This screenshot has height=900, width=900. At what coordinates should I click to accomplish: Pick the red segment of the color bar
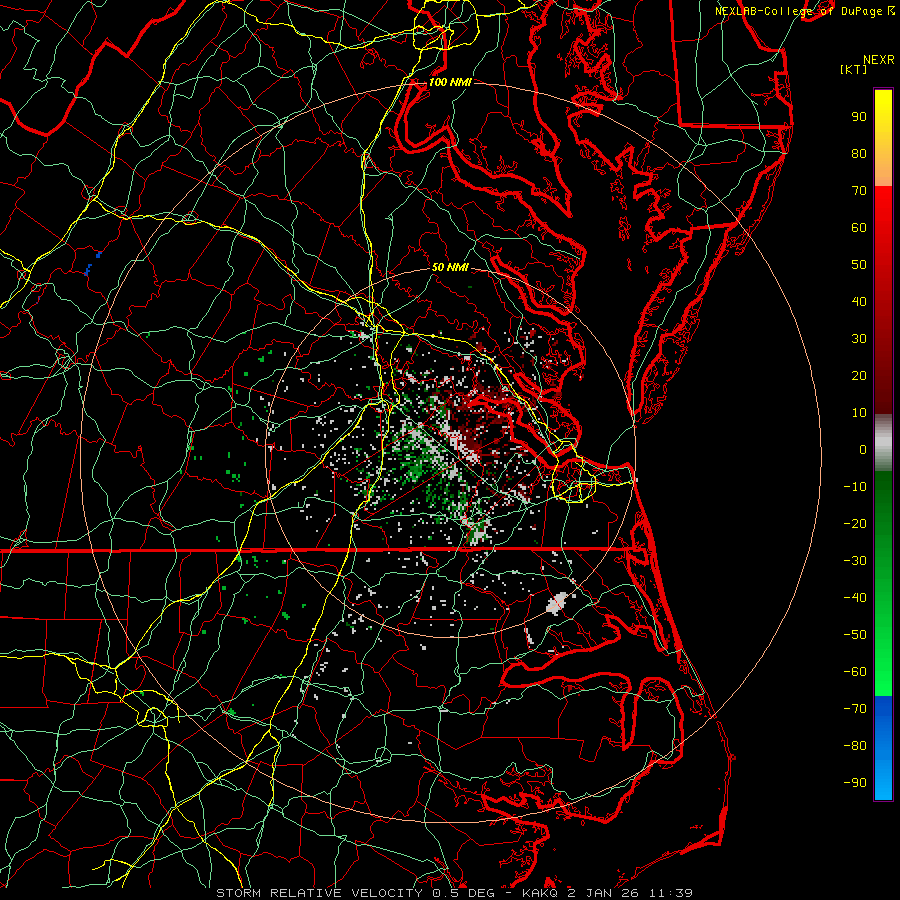[883, 300]
